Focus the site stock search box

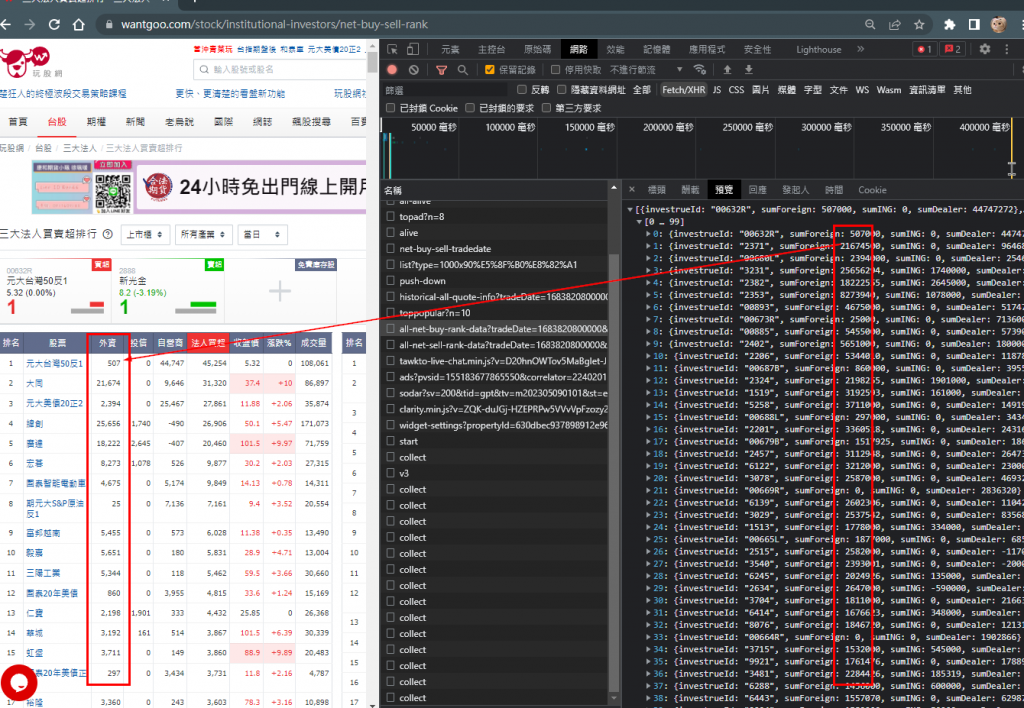point(280,69)
